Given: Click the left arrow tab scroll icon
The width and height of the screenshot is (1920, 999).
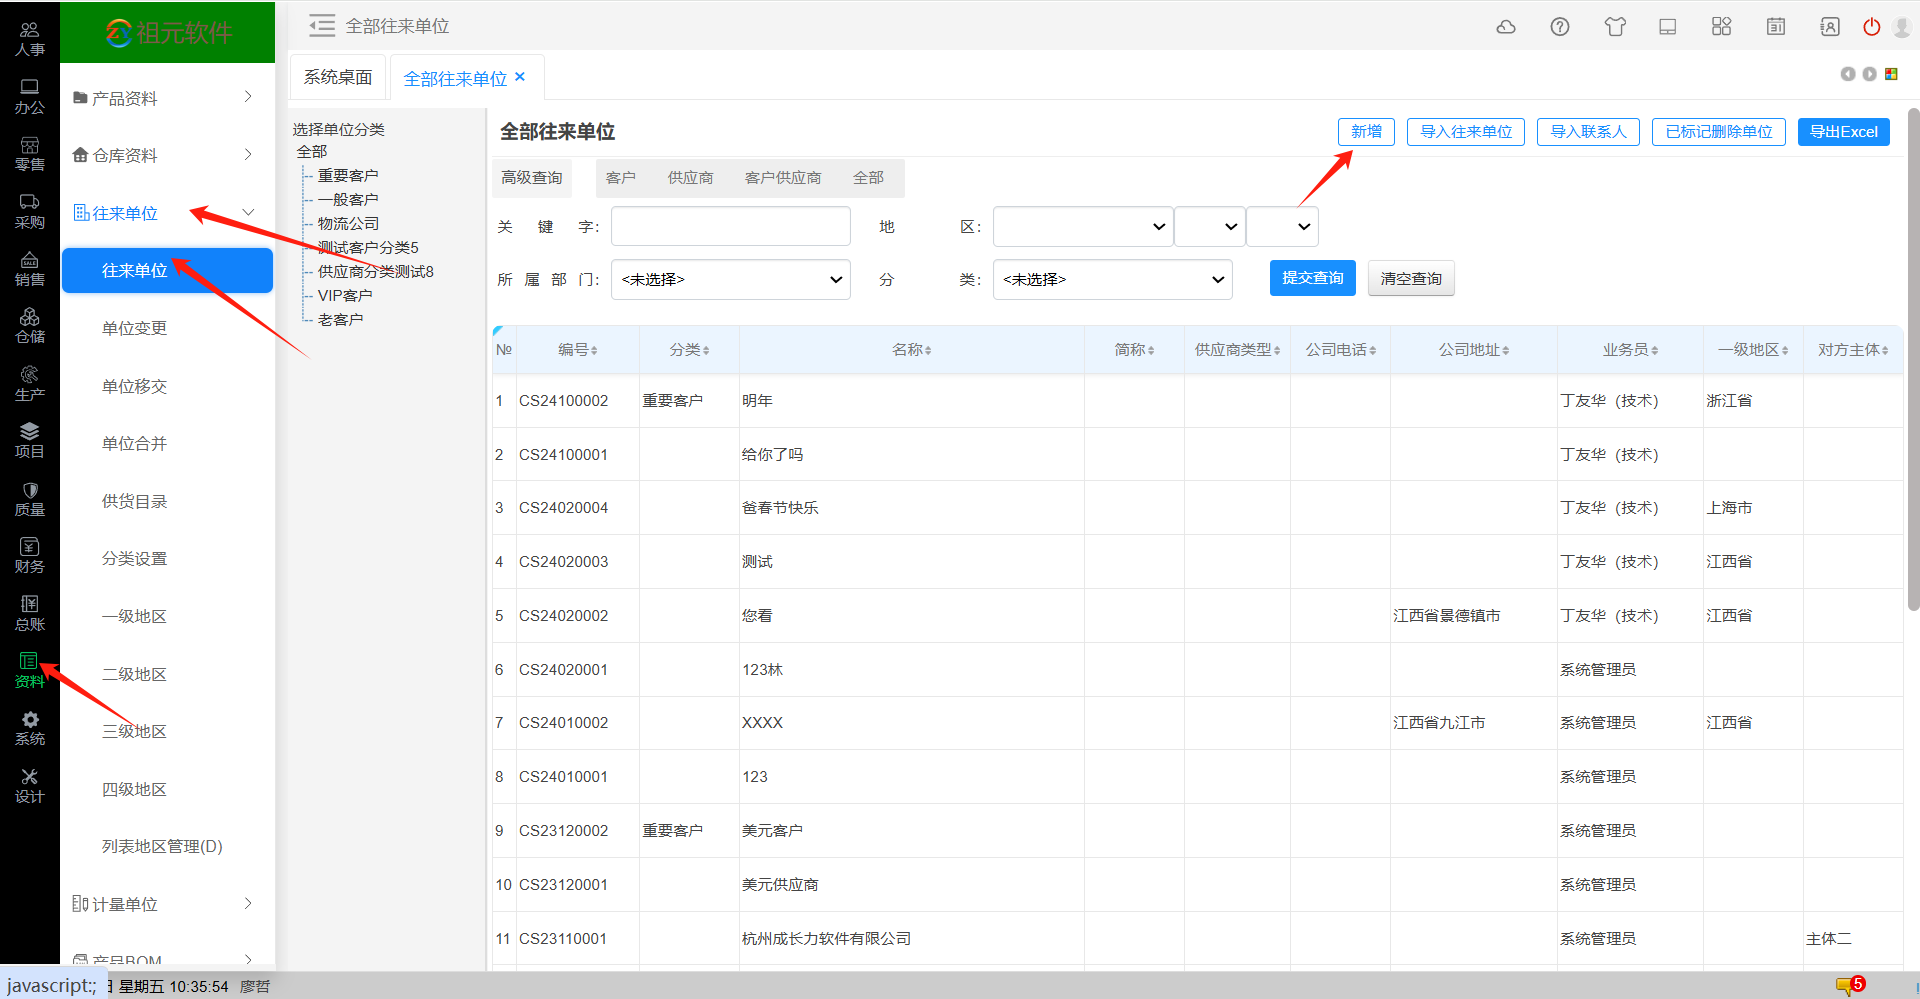Looking at the screenshot, I should [x=1848, y=74].
